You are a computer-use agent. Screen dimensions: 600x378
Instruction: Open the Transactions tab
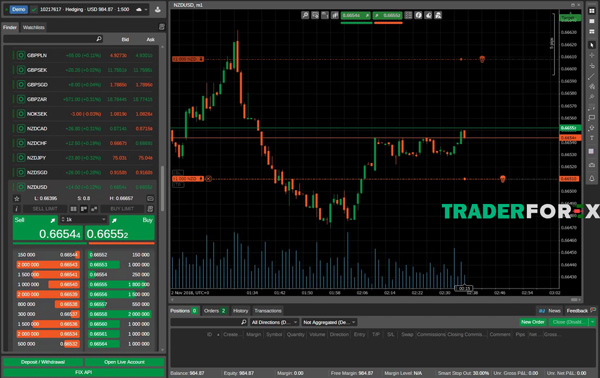click(x=268, y=311)
